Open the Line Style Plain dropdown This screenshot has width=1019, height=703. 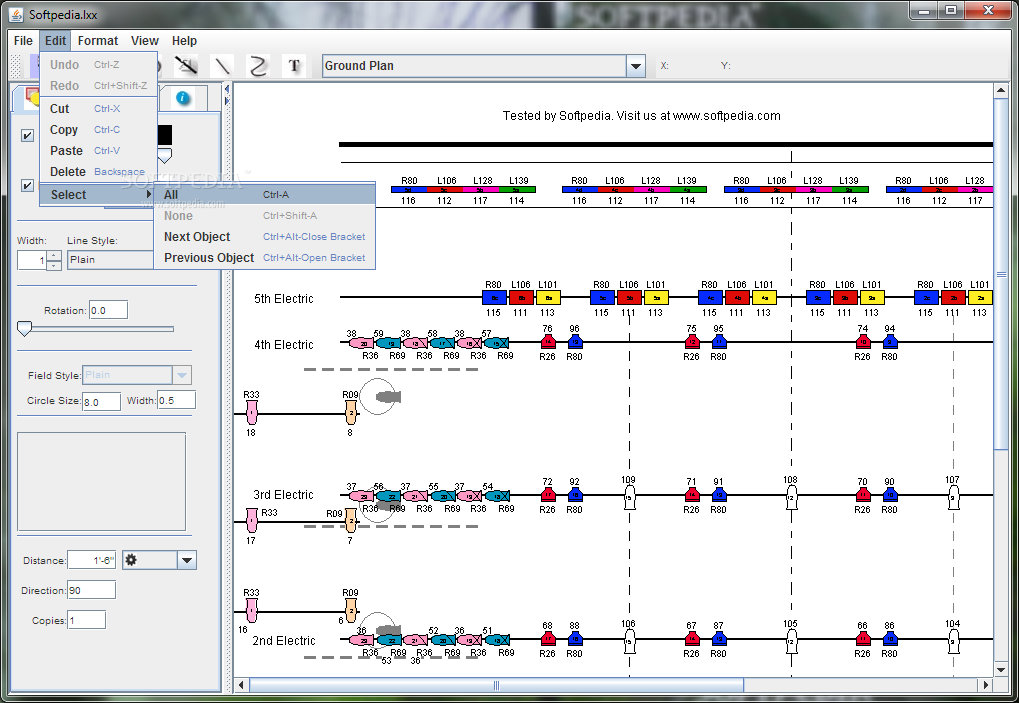pyautogui.click(x=110, y=260)
